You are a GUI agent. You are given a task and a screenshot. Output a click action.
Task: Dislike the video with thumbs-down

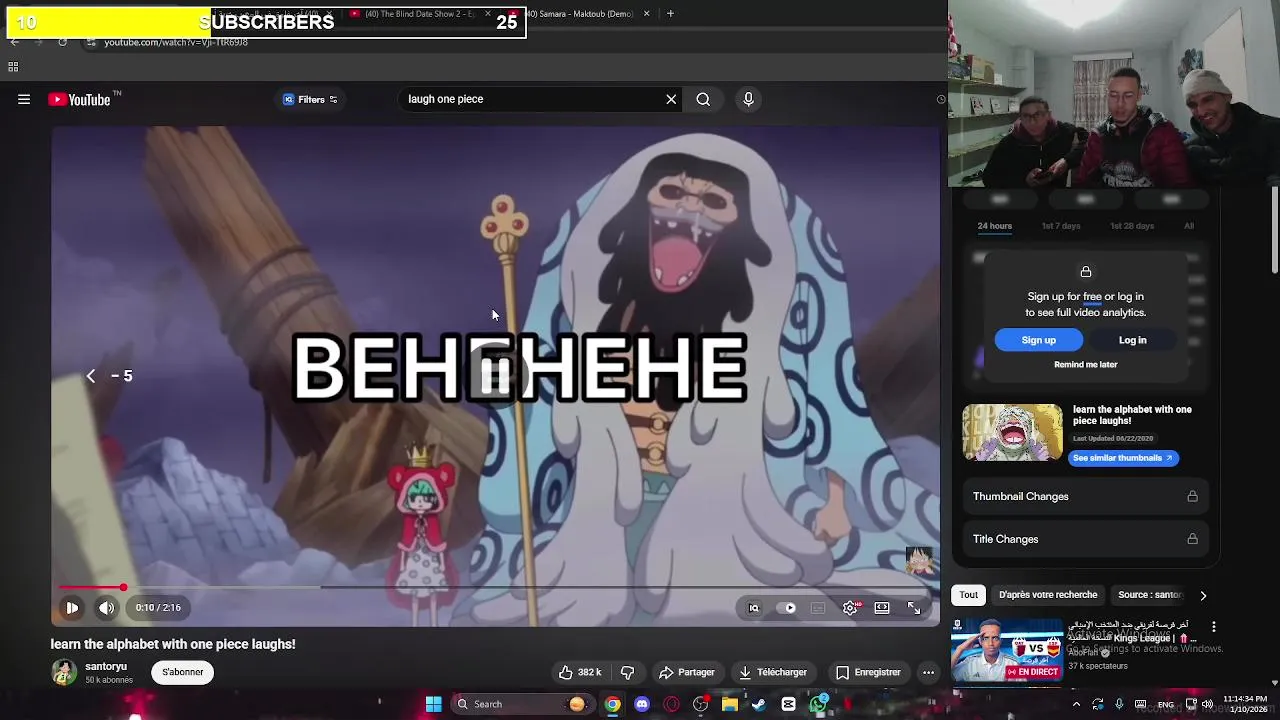[x=627, y=672]
